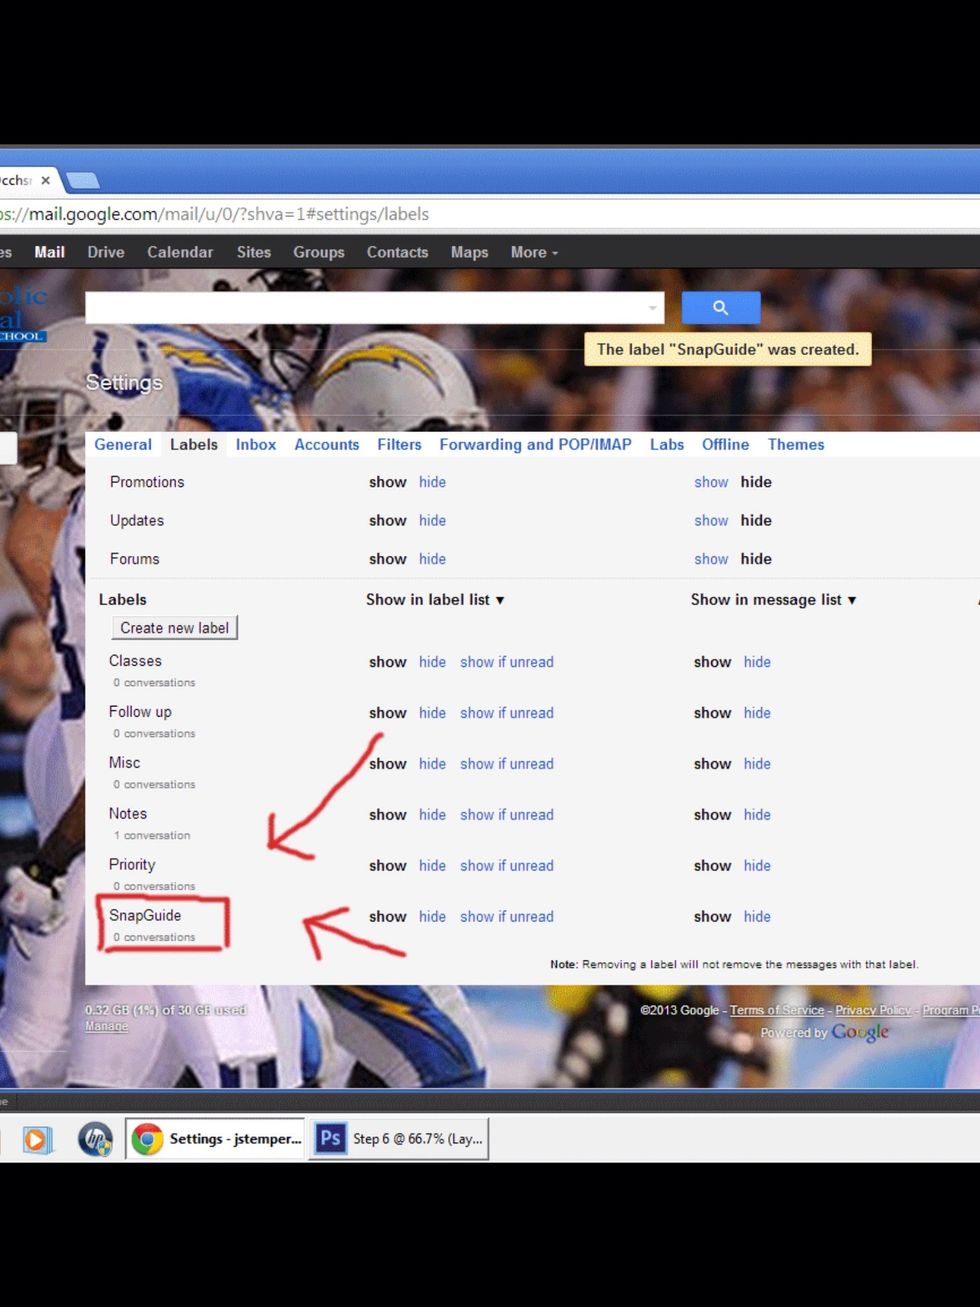Click the search box dropdown arrow
The image size is (980, 1307).
[x=652, y=308]
